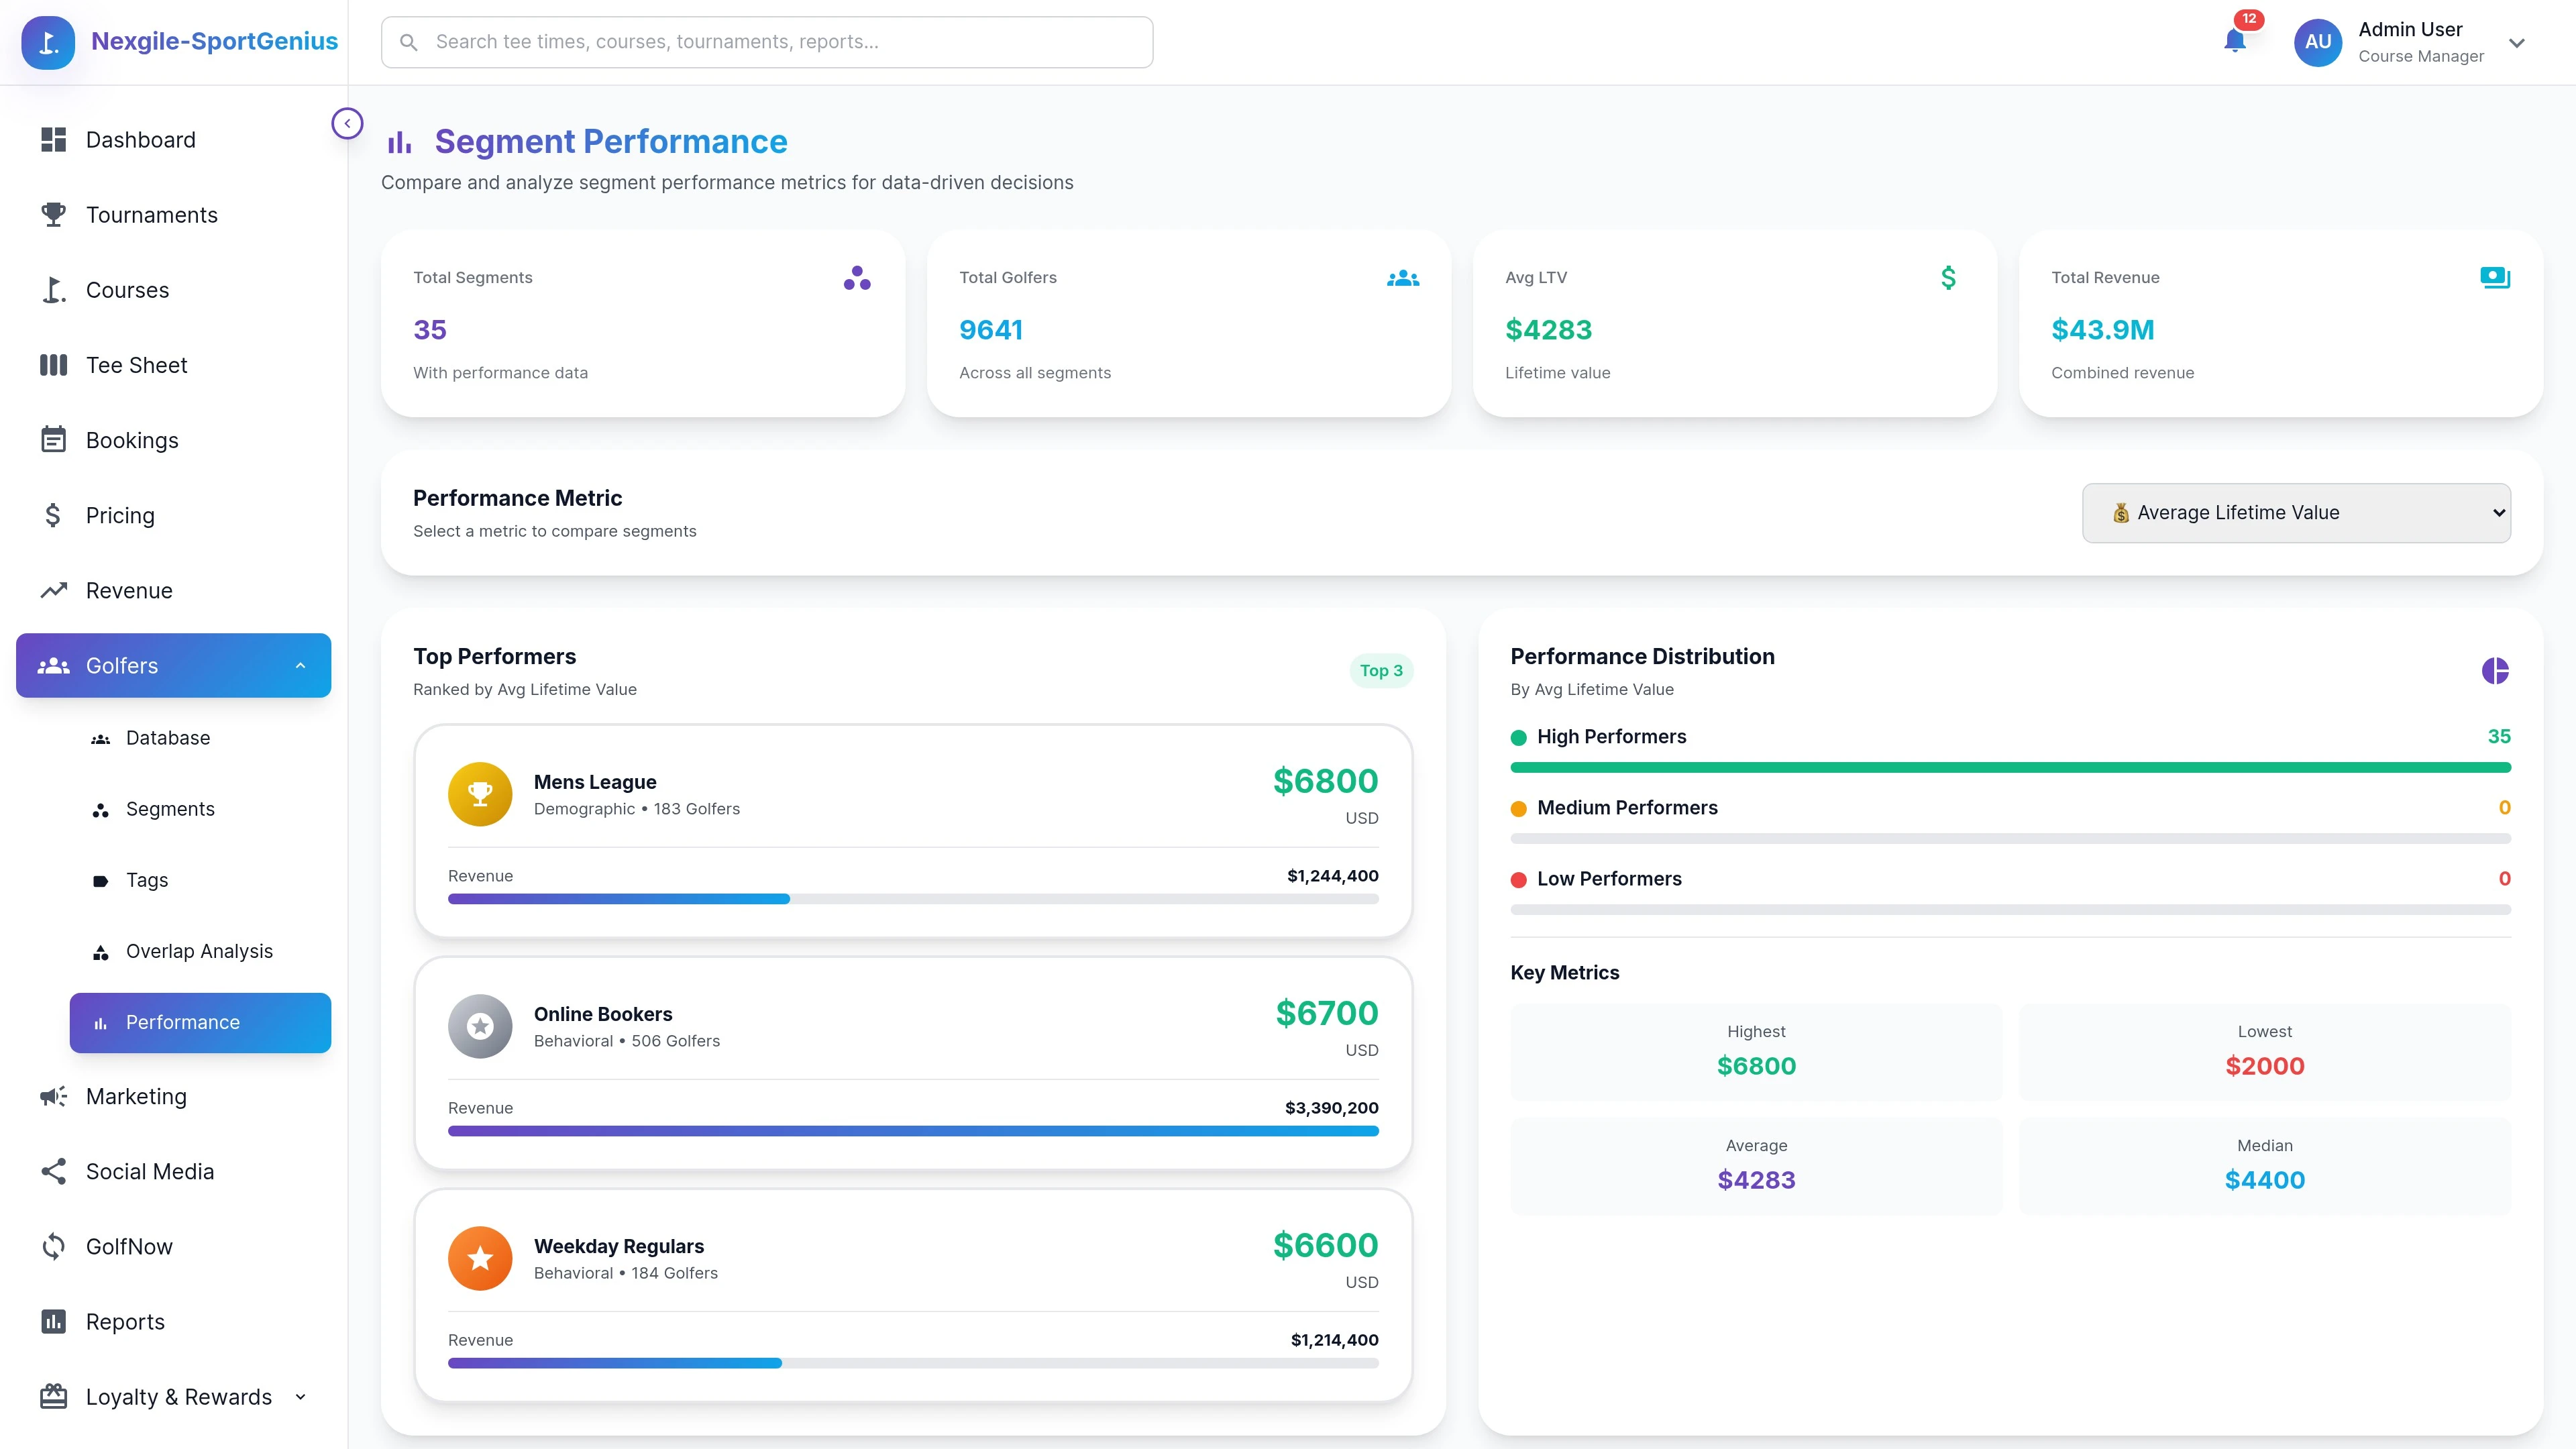Viewport: 2576px width, 1449px height.
Task: Click the Top 3 badge
Action: (1381, 670)
